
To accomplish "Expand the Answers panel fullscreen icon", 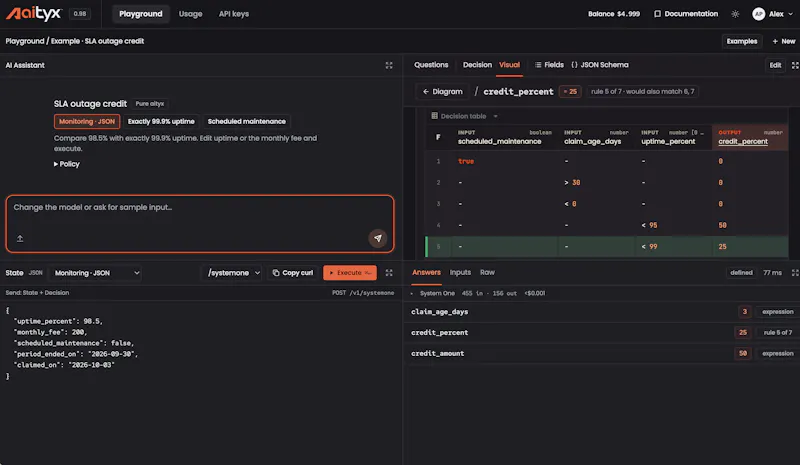I will [794, 273].
